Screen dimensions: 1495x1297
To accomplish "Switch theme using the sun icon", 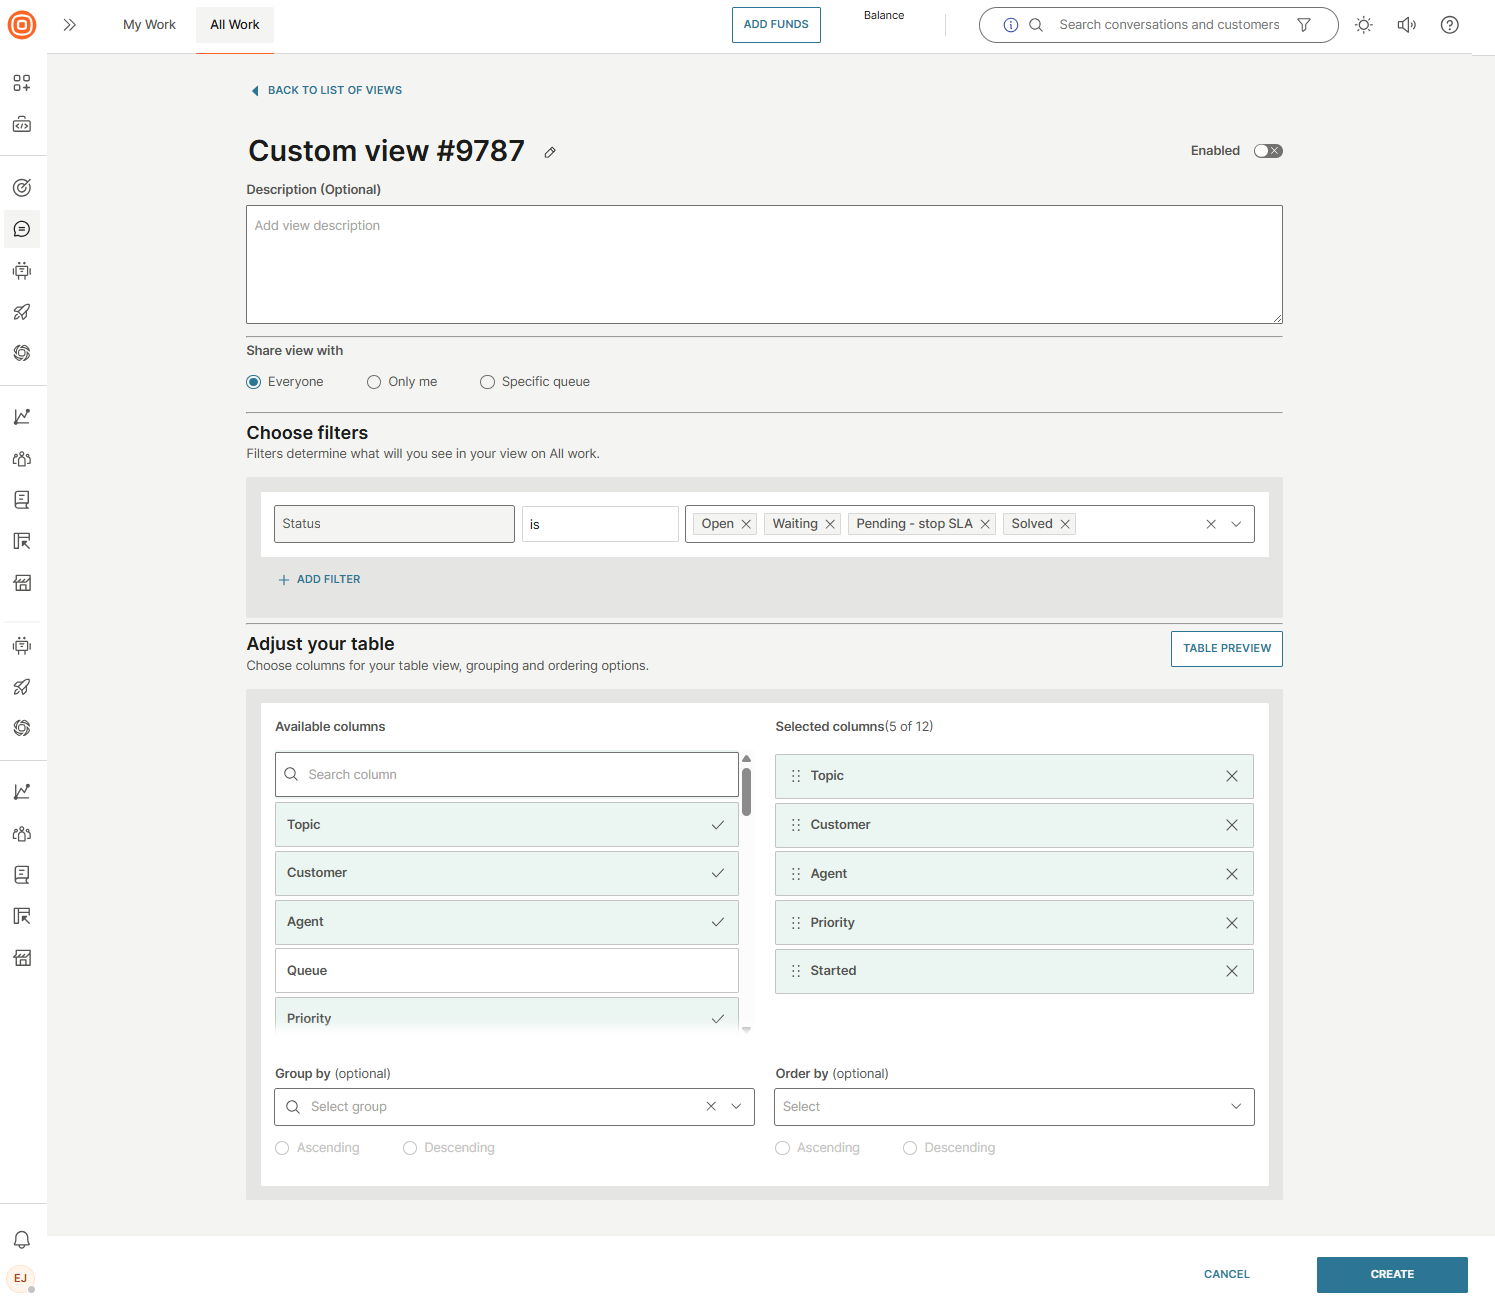I will (x=1363, y=25).
